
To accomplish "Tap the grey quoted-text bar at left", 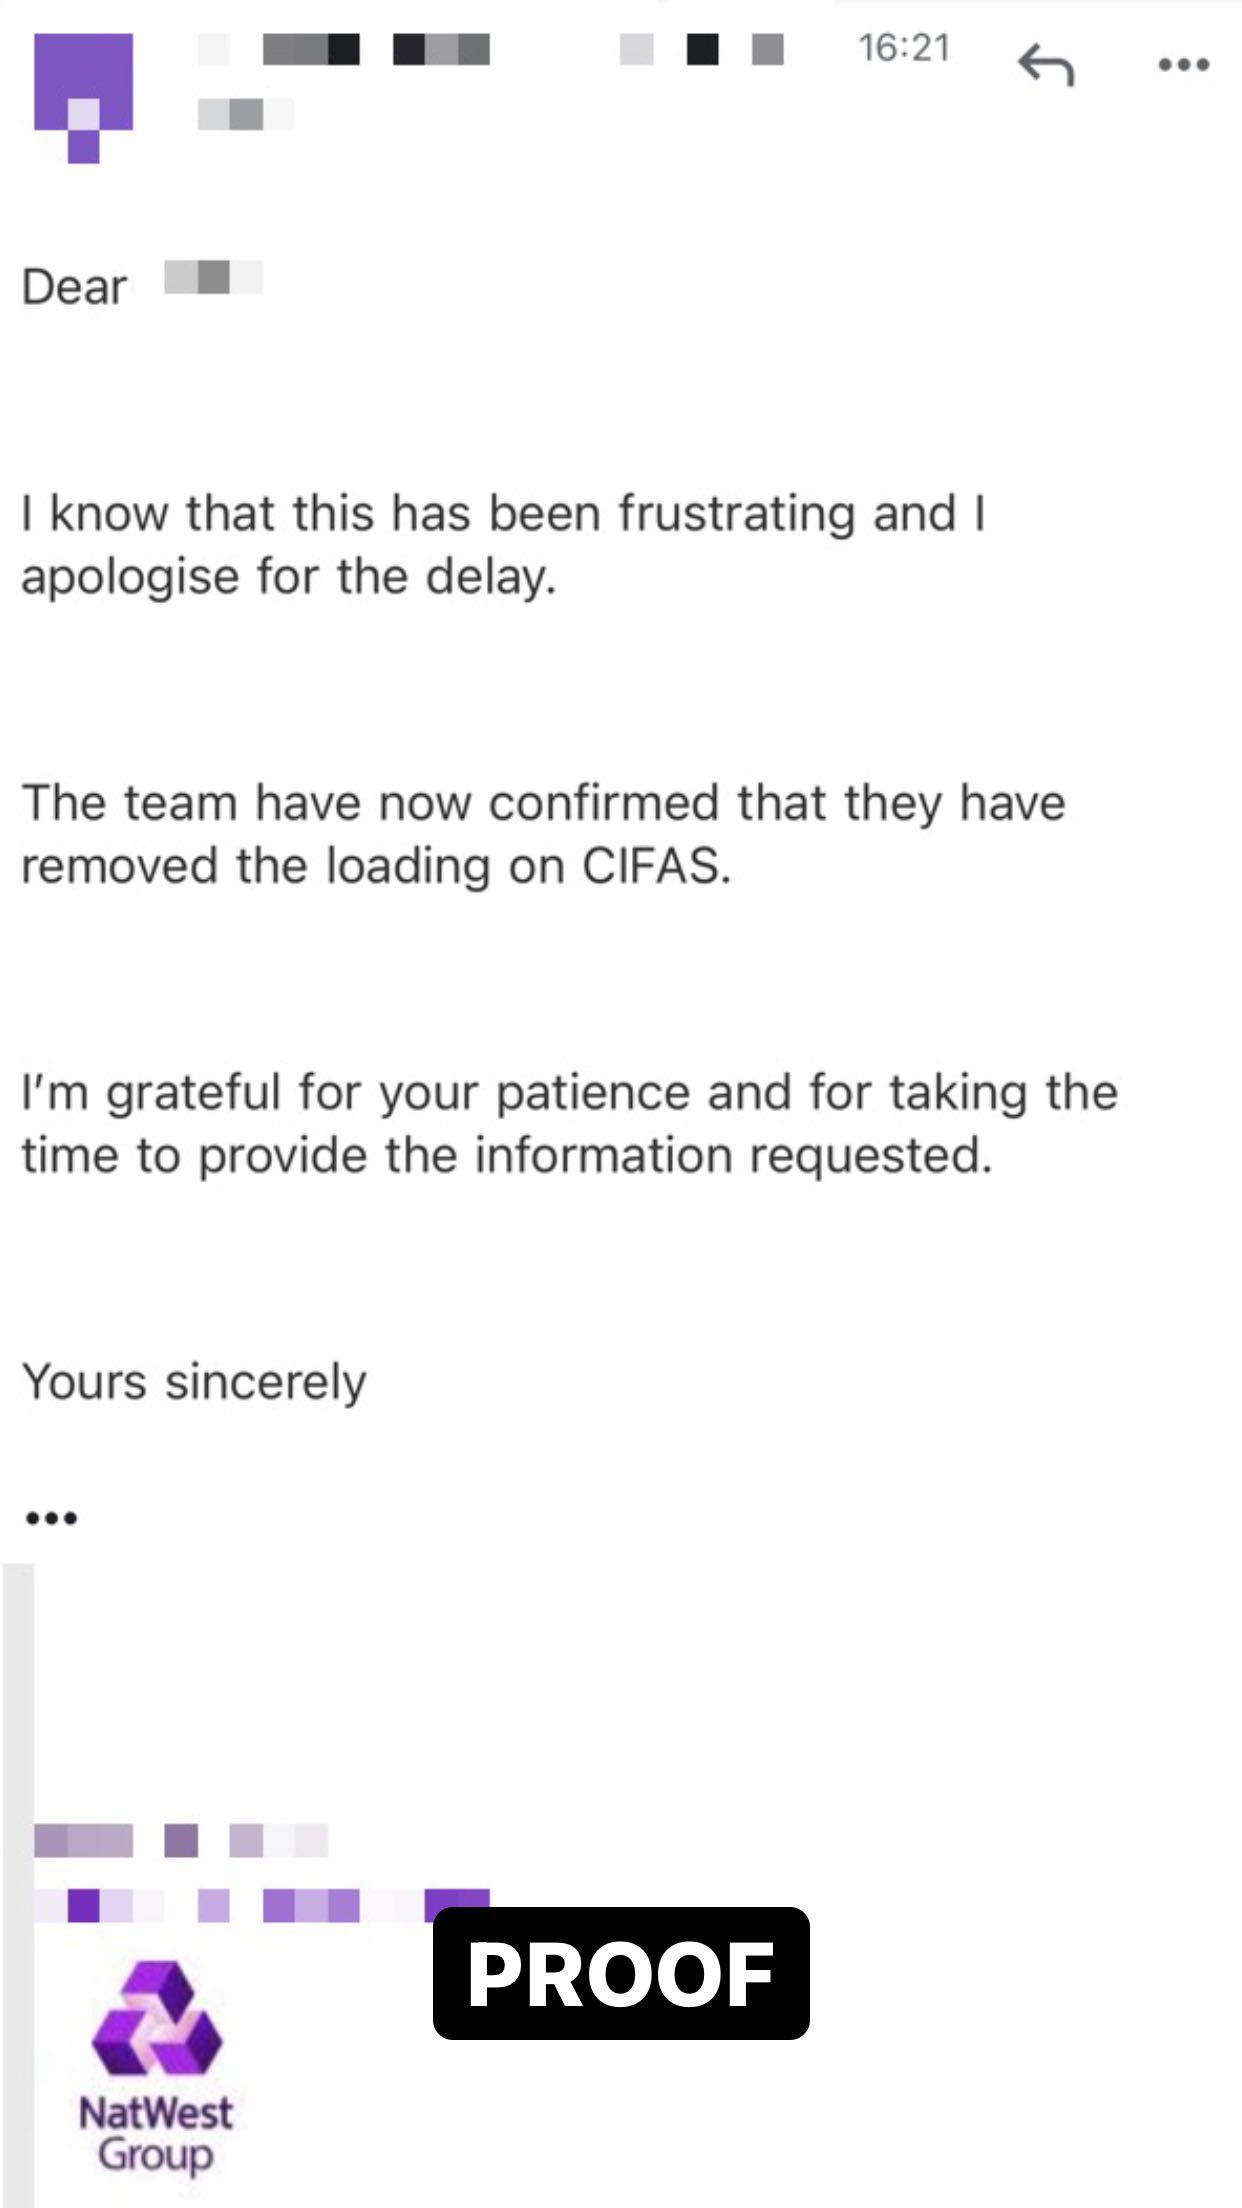I will [18, 1880].
